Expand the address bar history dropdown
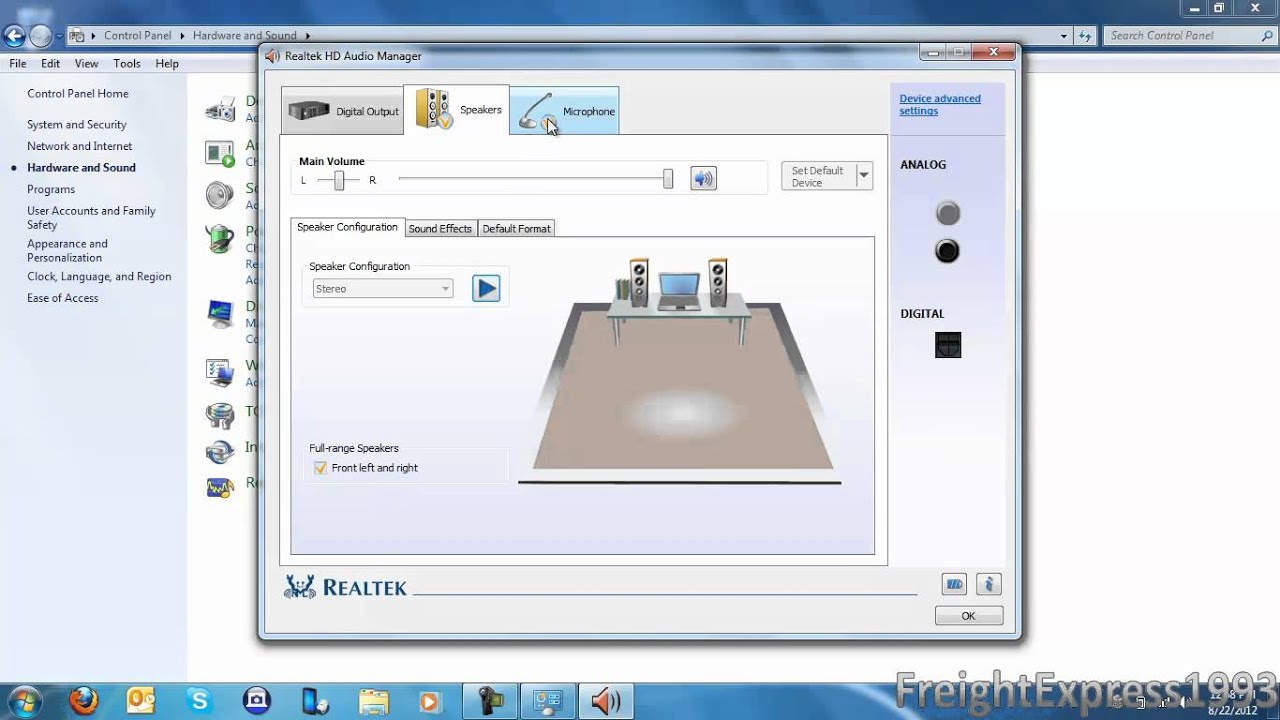This screenshot has height=720, width=1280. click(1064, 36)
